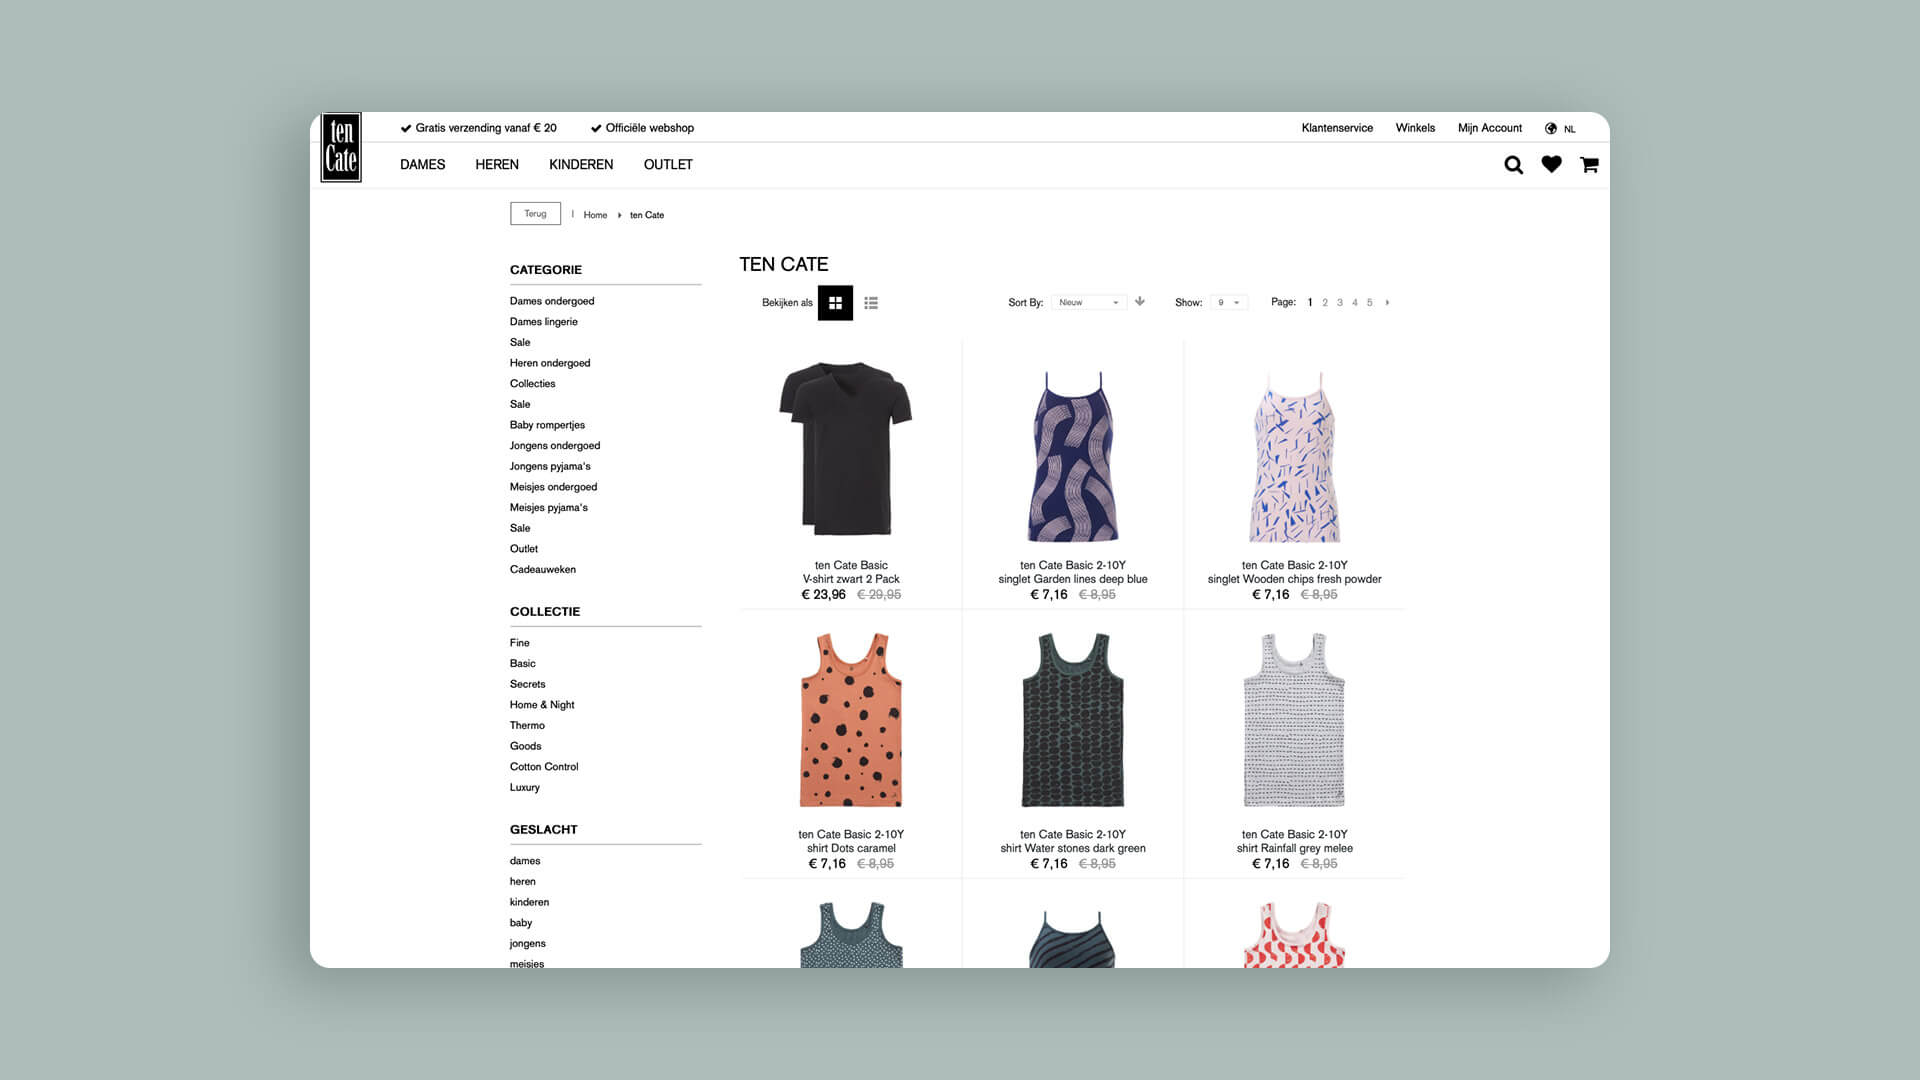
Task: Go to next page arrow
Action: click(1387, 302)
